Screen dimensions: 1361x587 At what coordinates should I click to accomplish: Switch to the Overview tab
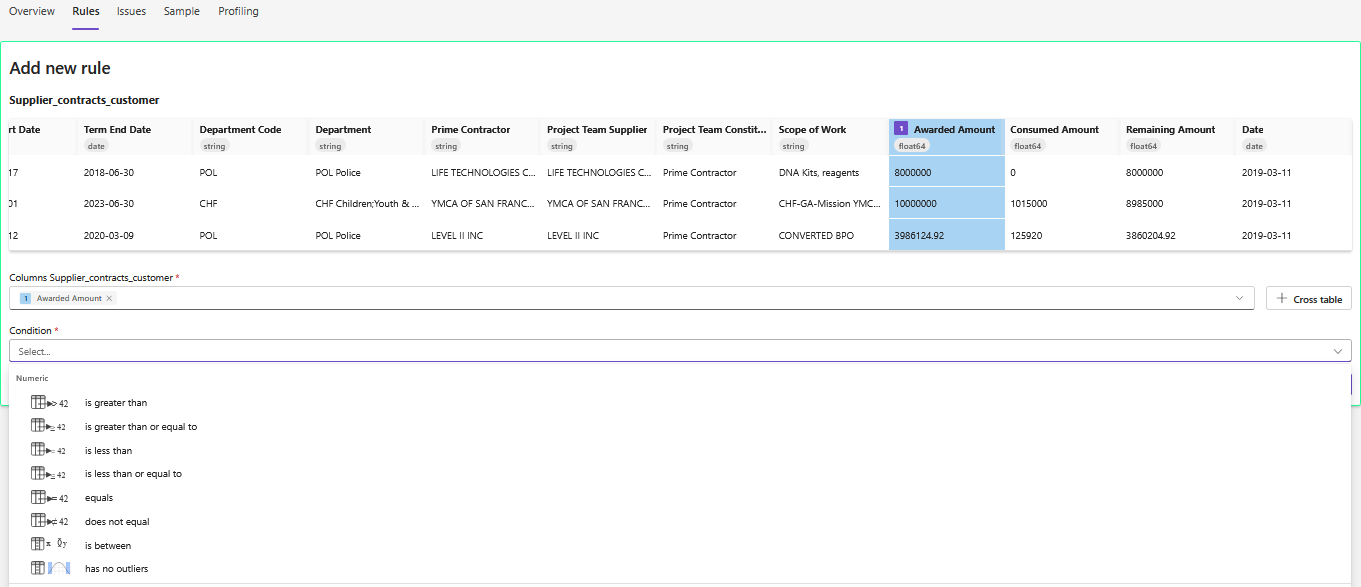click(32, 12)
